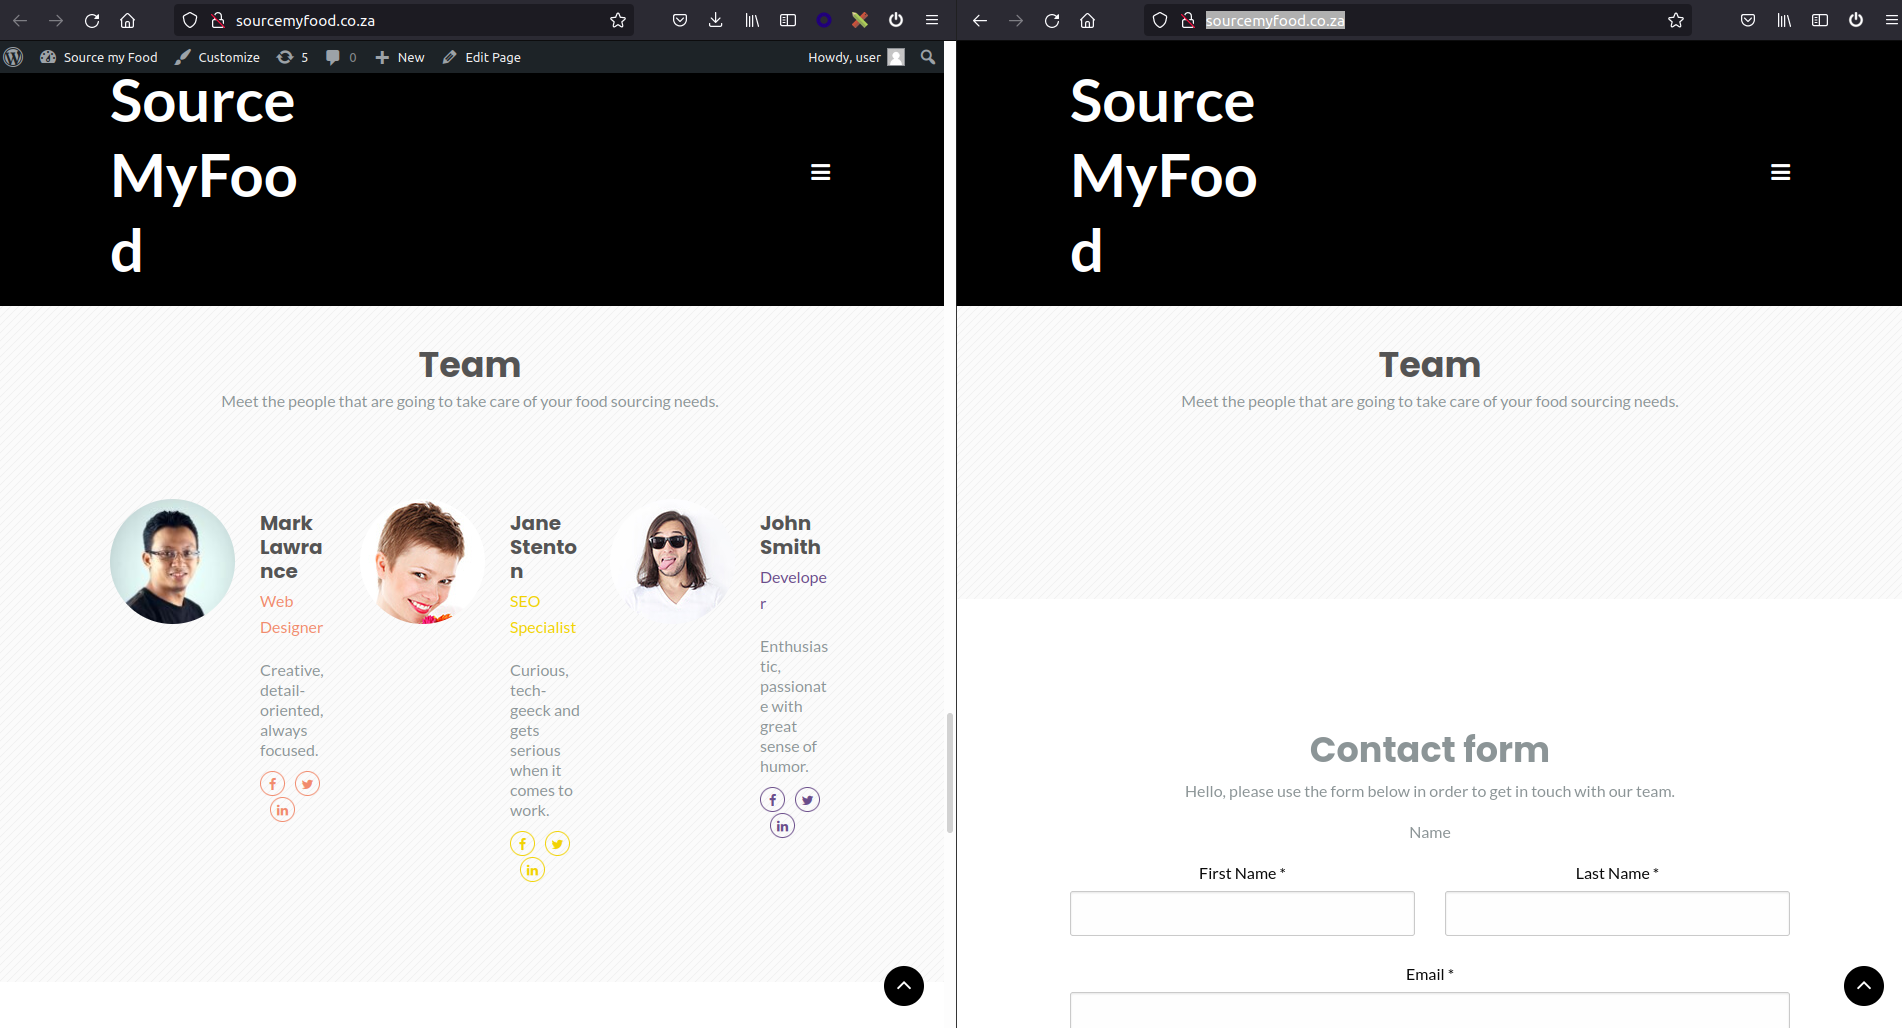Viewport: 1902px width, 1028px height.
Task: Click scroll-to-top arrow on left page
Action: [903, 986]
